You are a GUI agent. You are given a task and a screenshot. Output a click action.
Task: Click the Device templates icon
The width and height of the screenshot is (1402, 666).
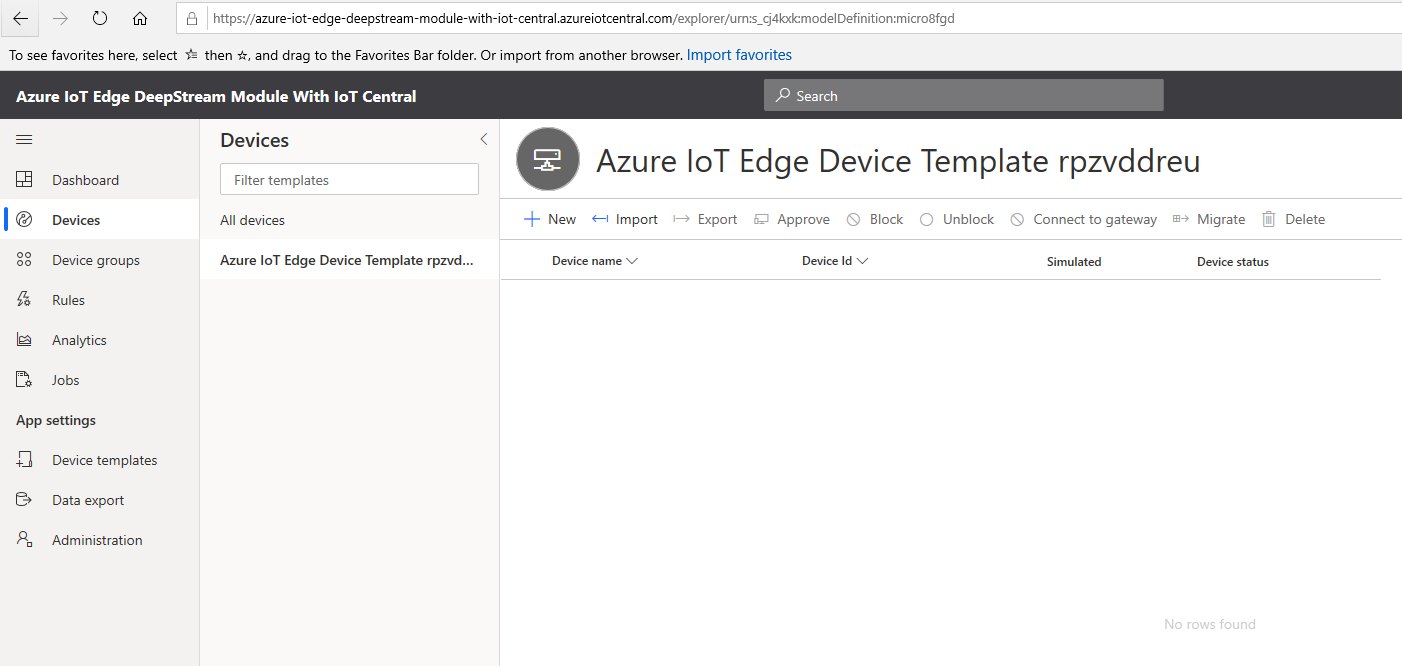pos(25,460)
